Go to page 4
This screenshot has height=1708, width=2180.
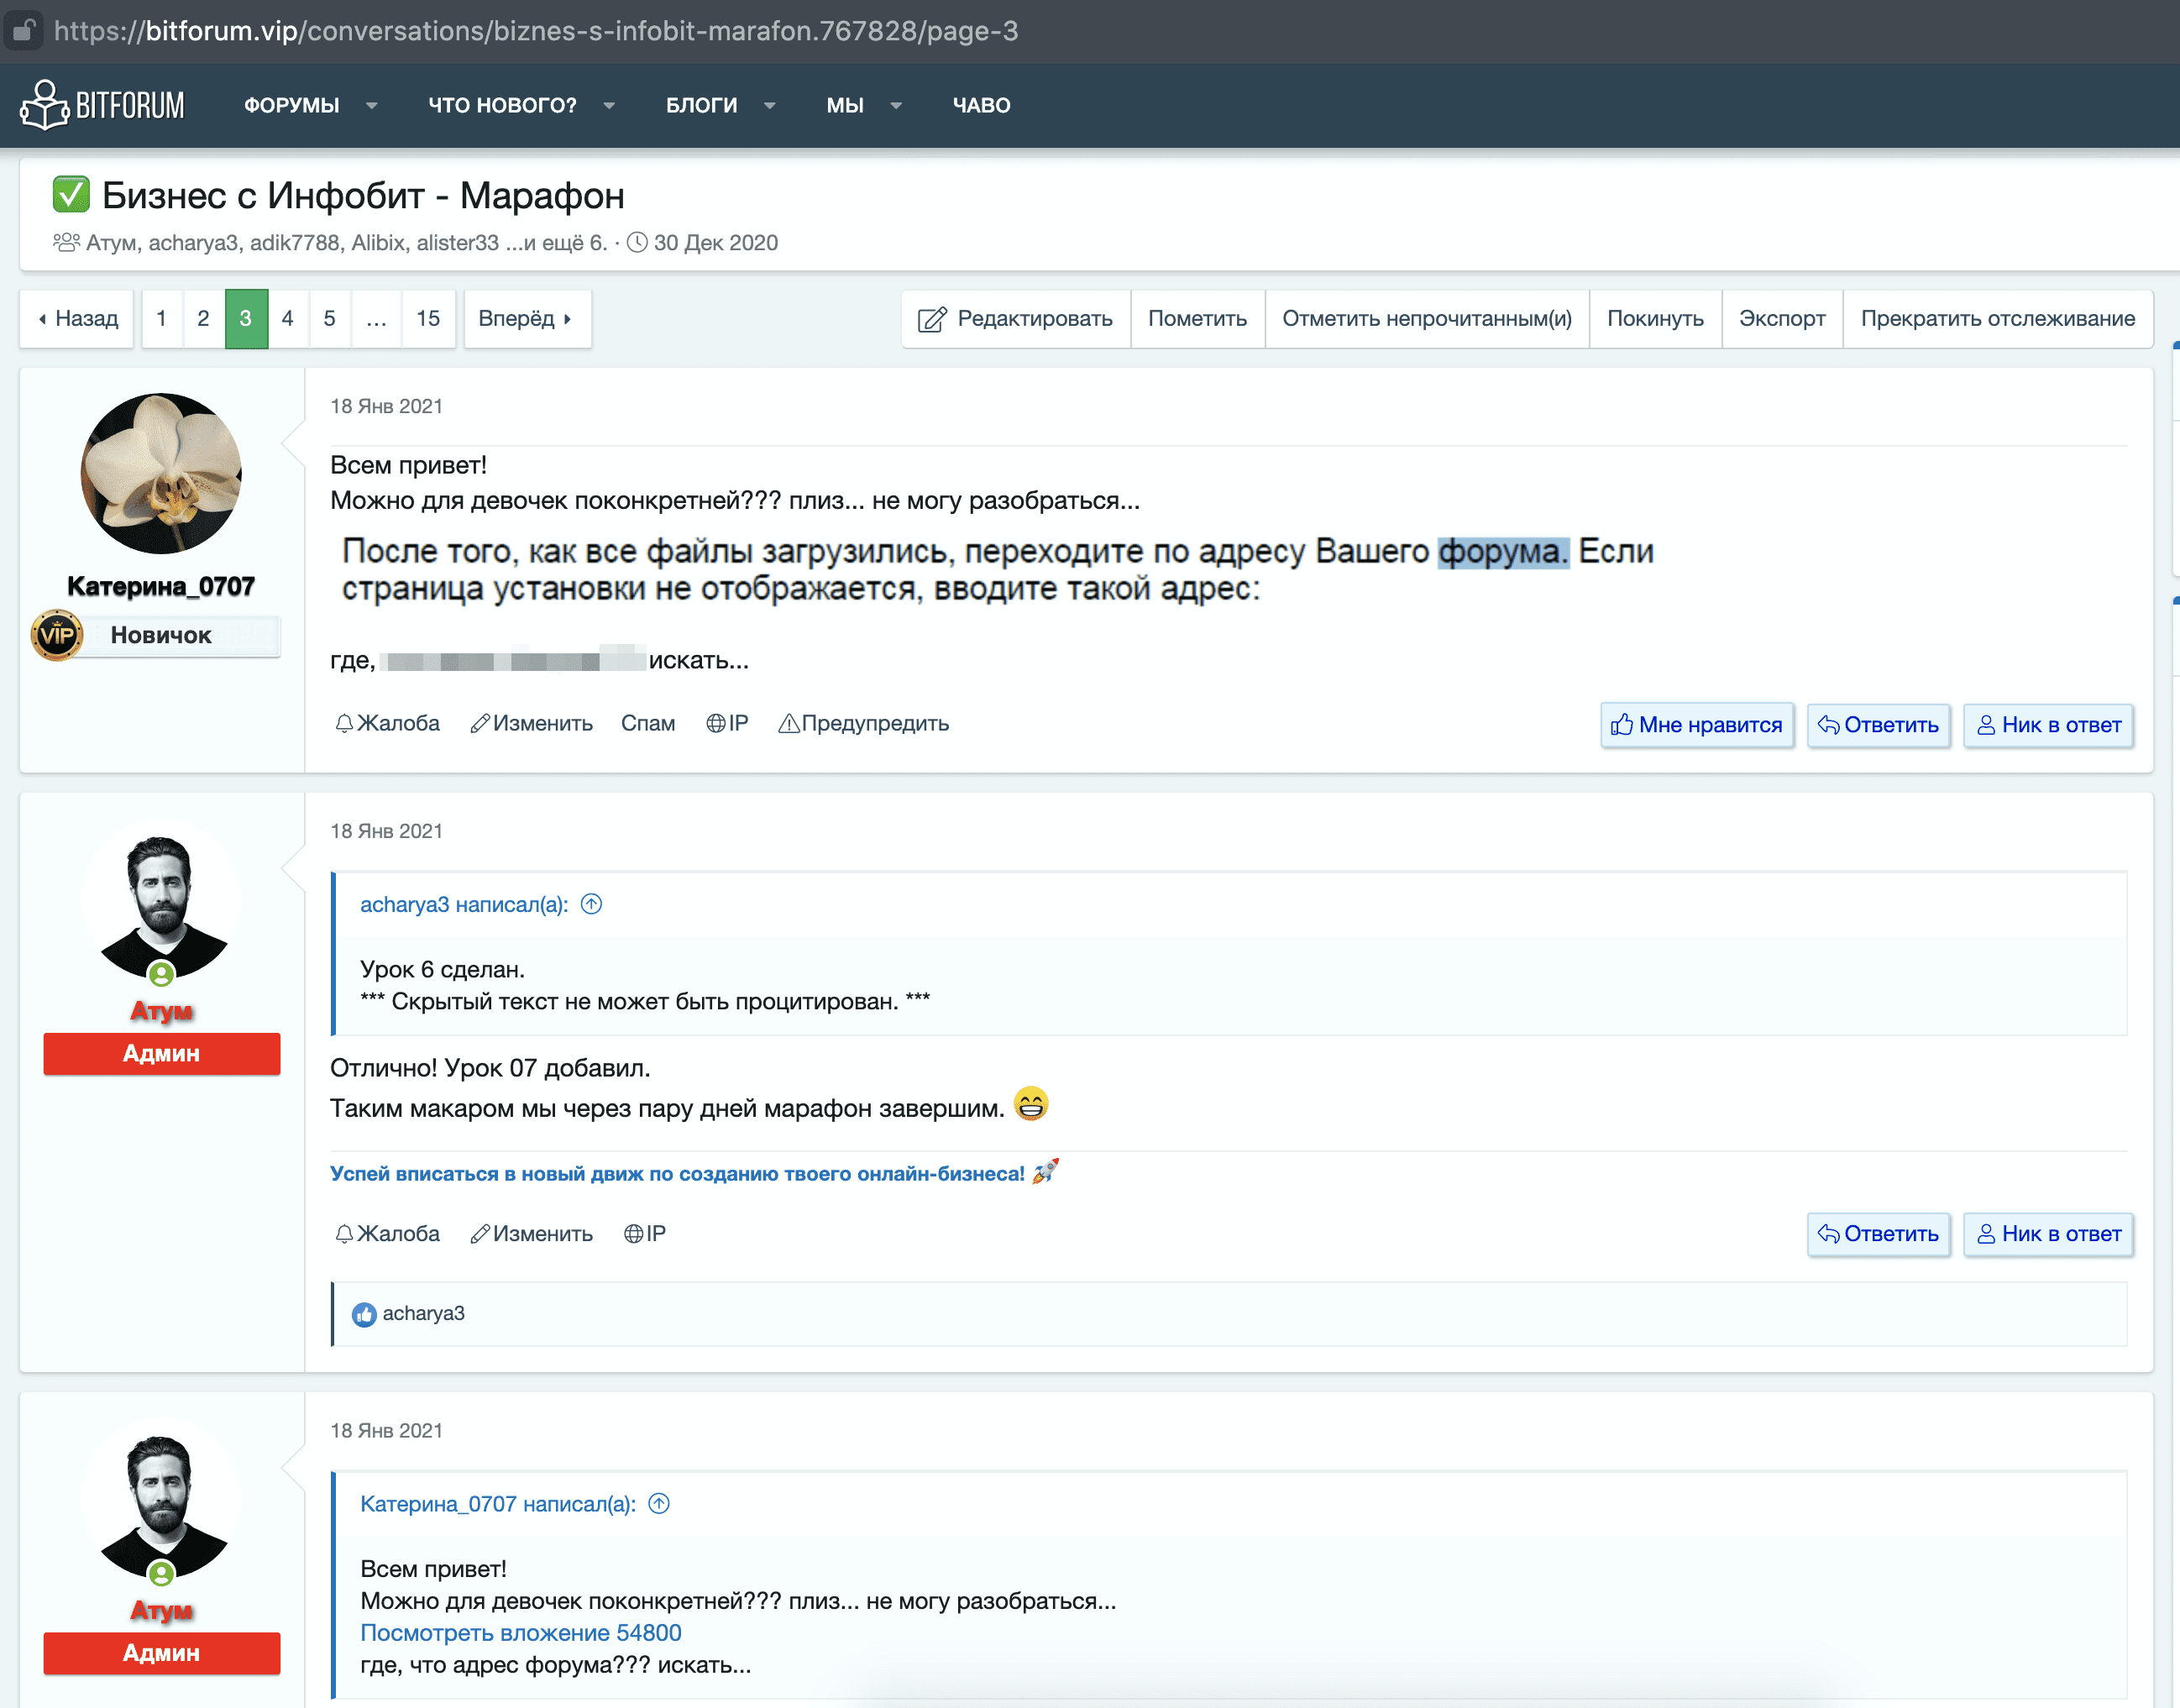[x=288, y=319]
